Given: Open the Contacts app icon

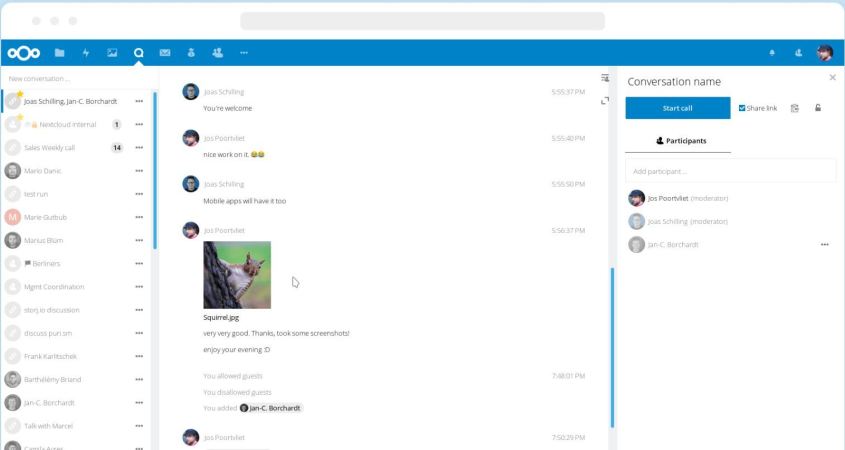Looking at the screenshot, I should (x=191, y=53).
